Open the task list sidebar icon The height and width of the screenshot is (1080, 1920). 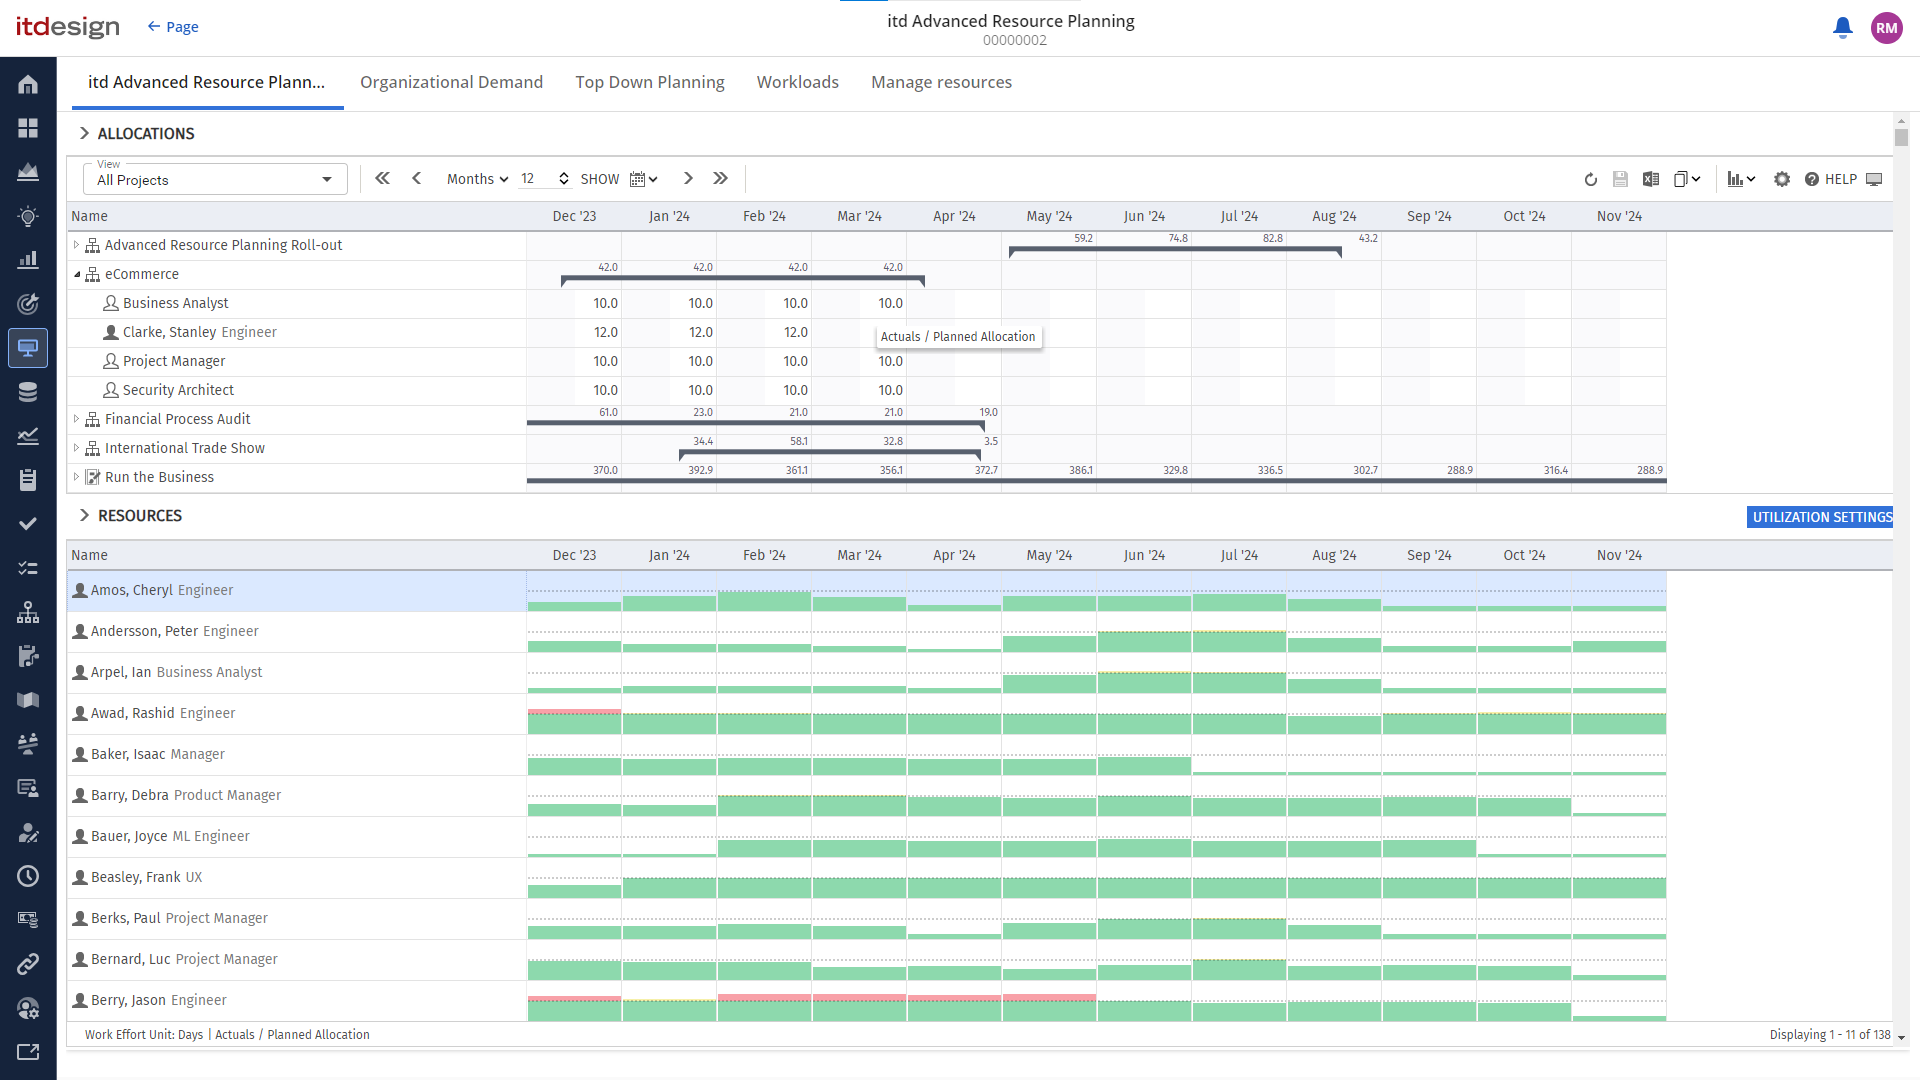pyautogui.click(x=28, y=568)
